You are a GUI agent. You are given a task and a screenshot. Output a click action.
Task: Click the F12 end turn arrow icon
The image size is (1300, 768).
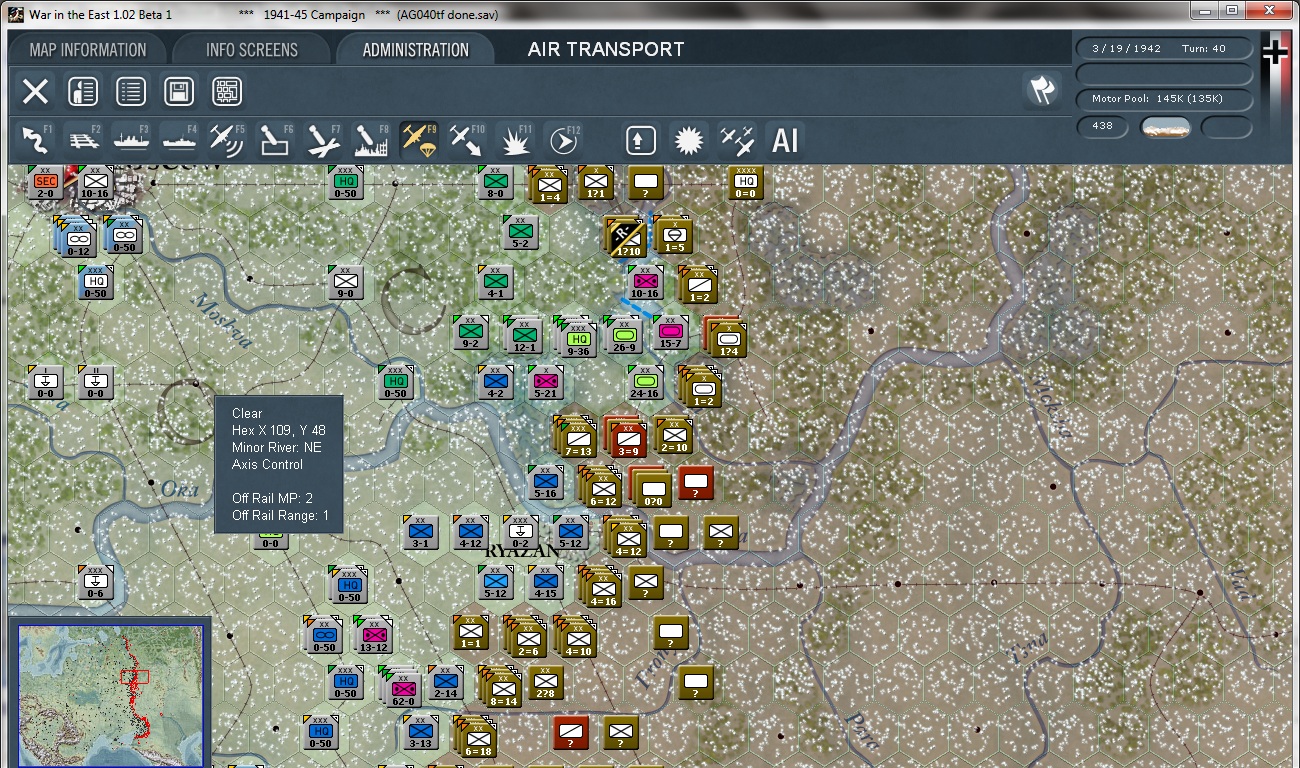563,140
